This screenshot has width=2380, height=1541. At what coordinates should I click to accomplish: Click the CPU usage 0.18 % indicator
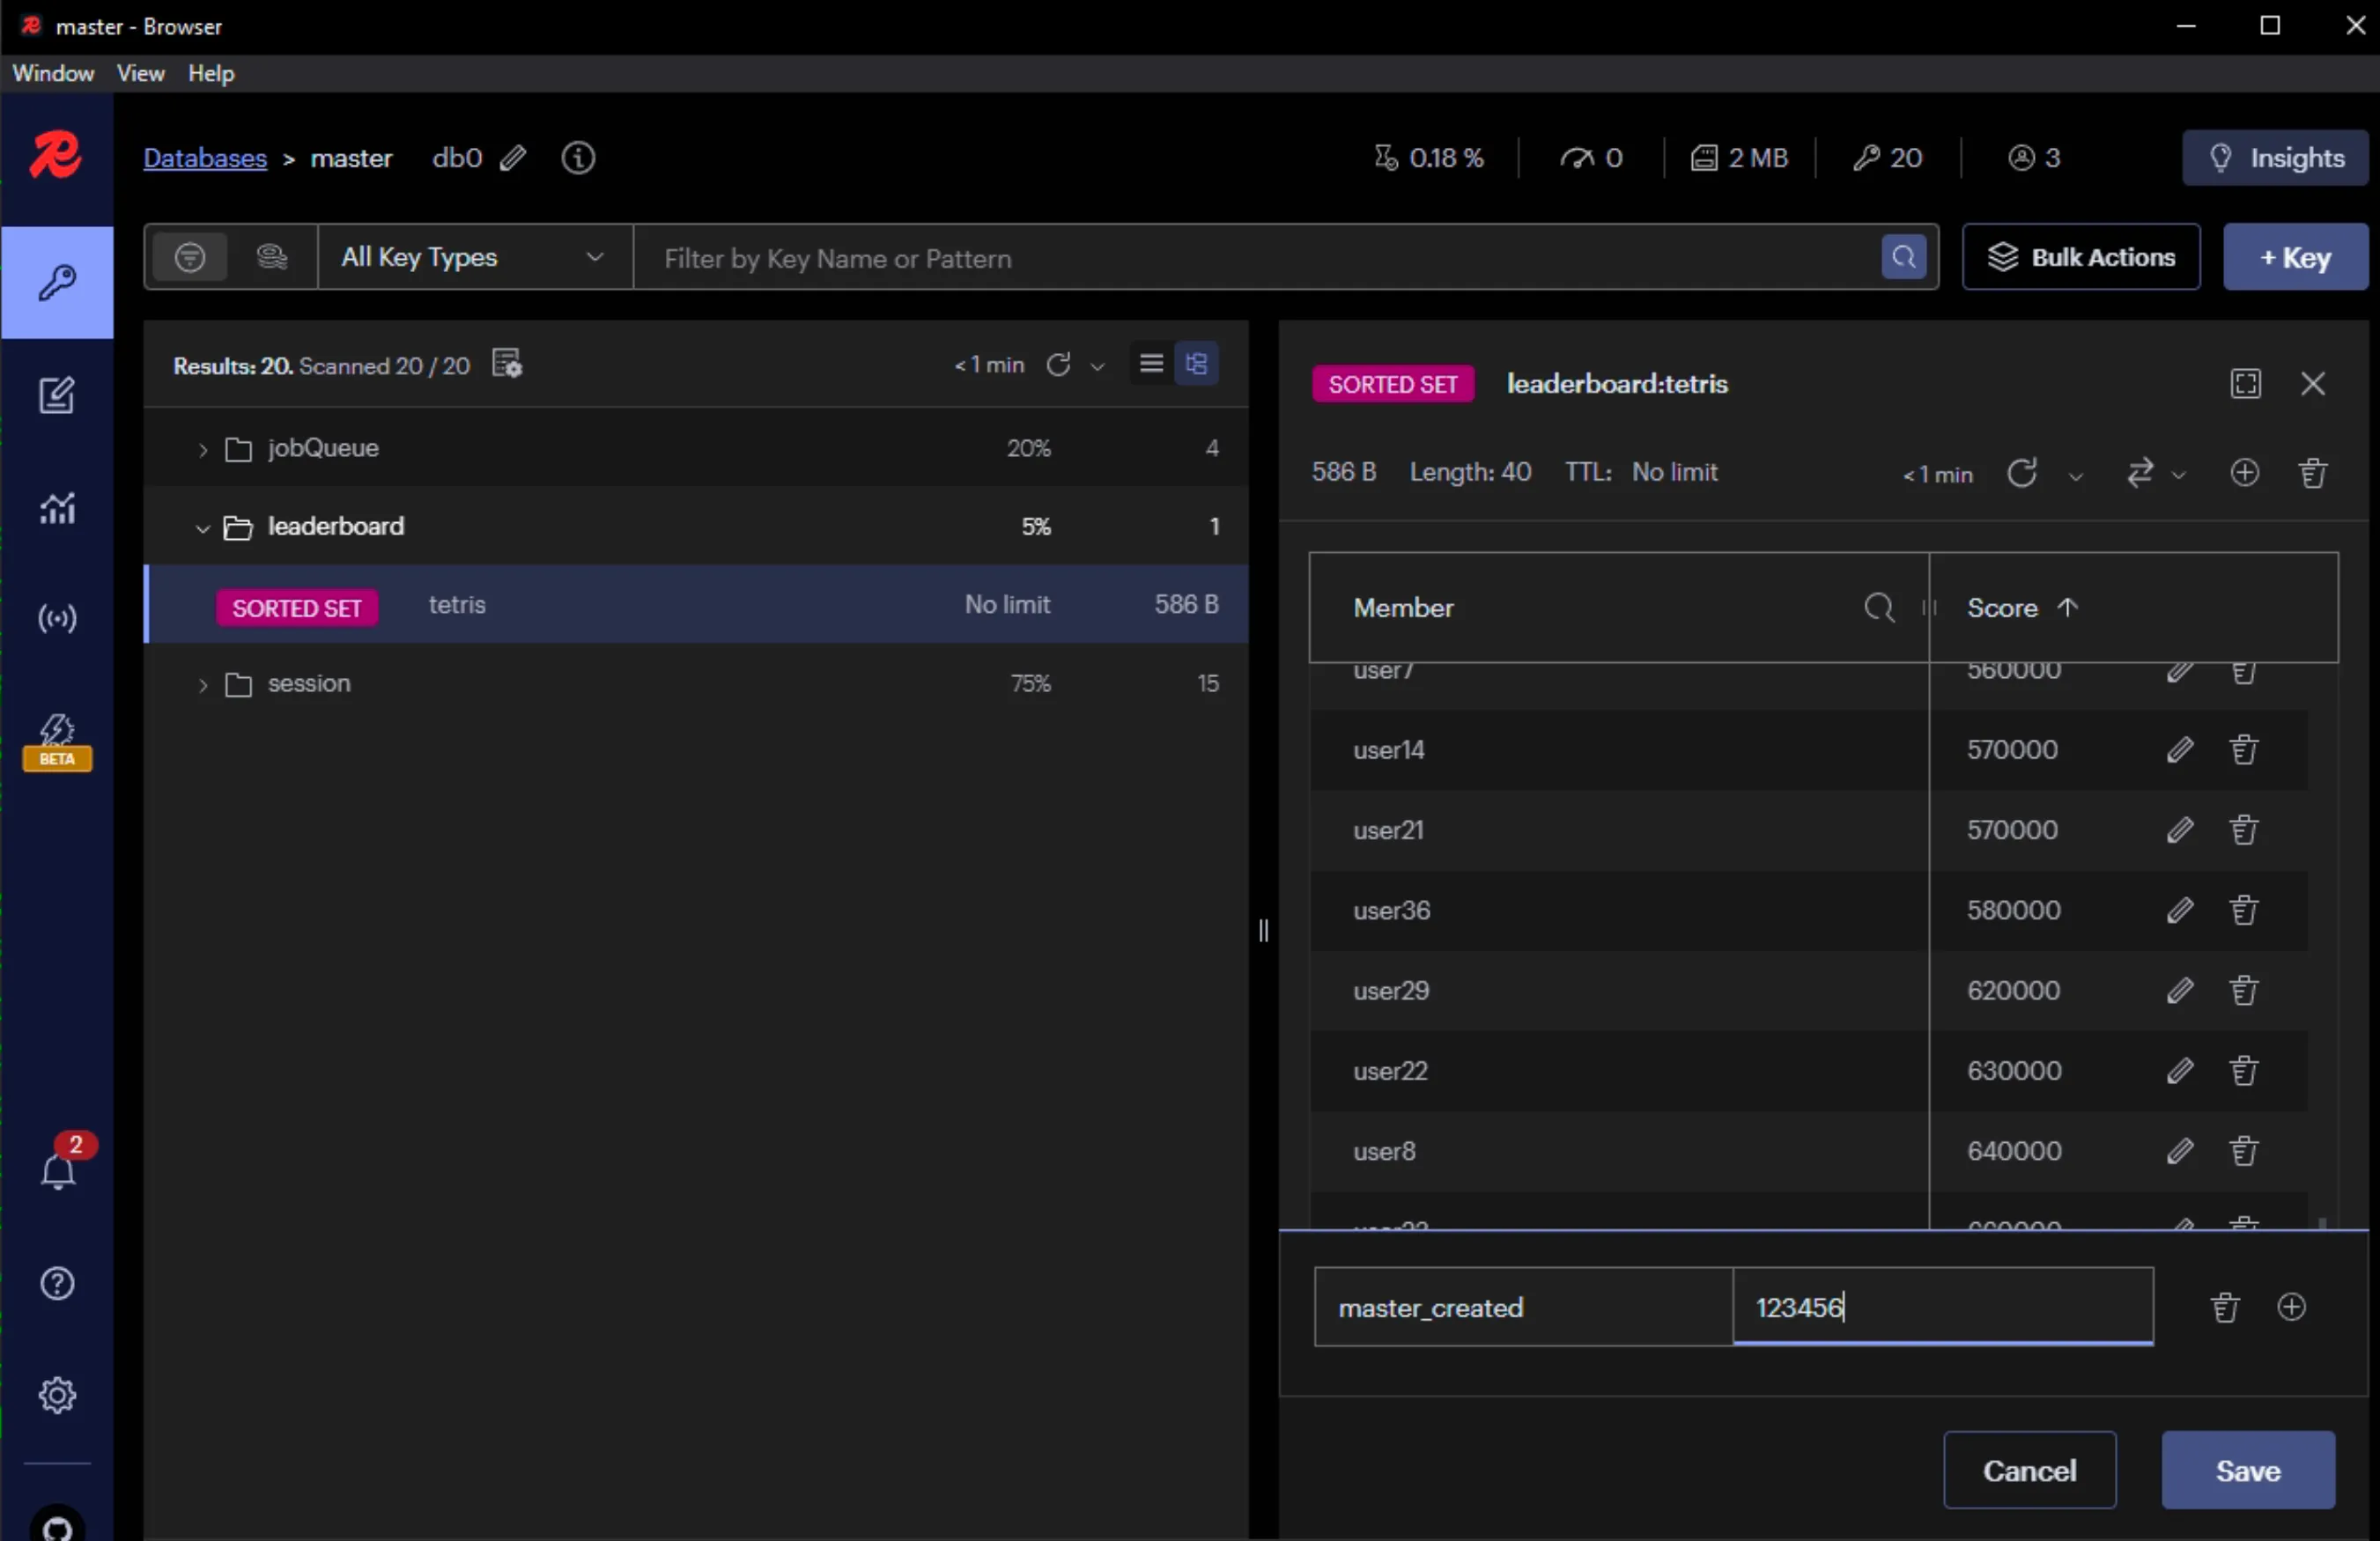click(x=1428, y=158)
